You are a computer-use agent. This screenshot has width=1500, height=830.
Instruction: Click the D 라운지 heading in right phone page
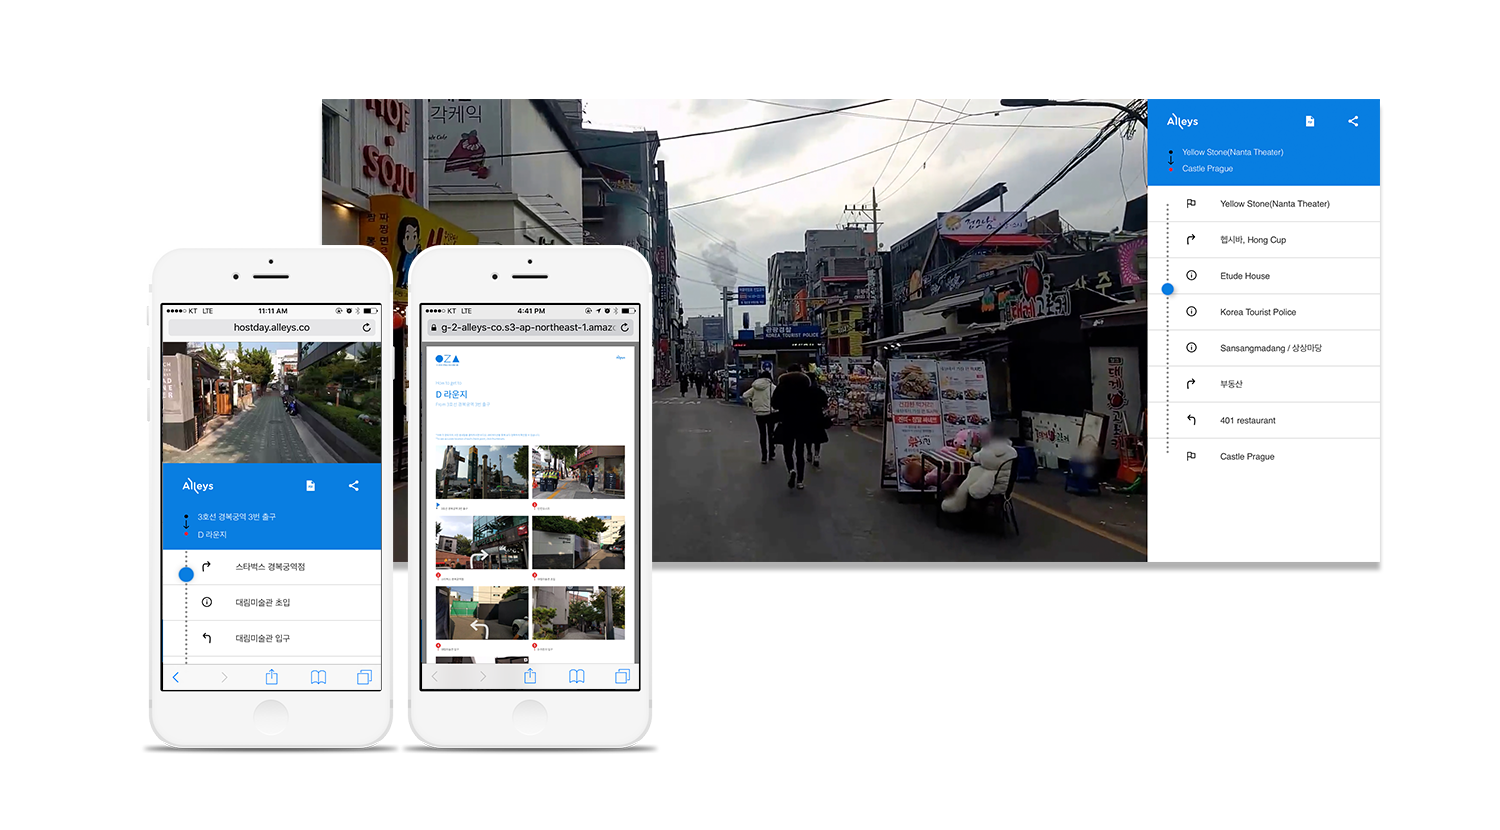click(452, 394)
